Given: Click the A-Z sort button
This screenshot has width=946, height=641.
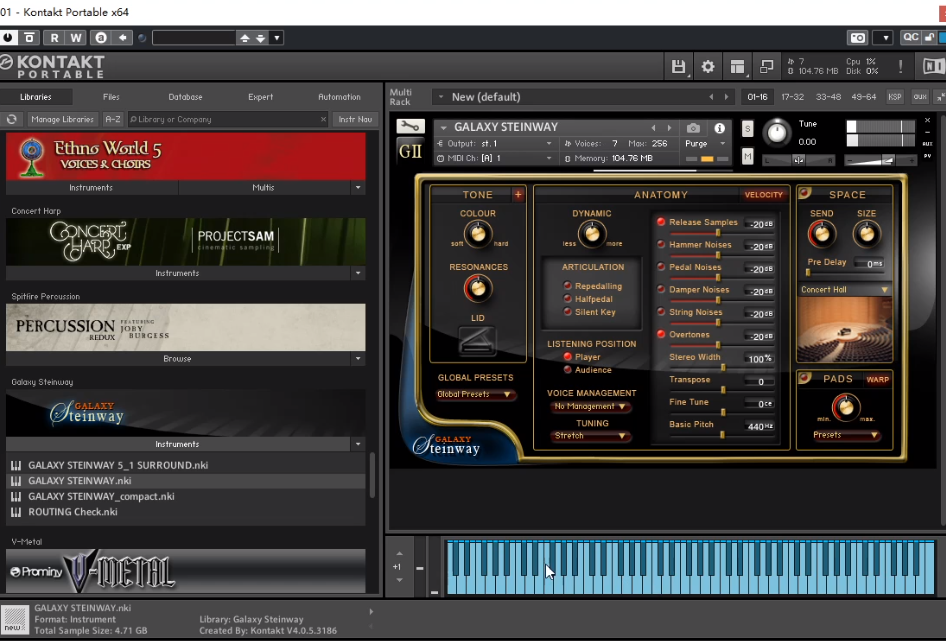Looking at the screenshot, I should pyautogui.click(x=113, y=120).
